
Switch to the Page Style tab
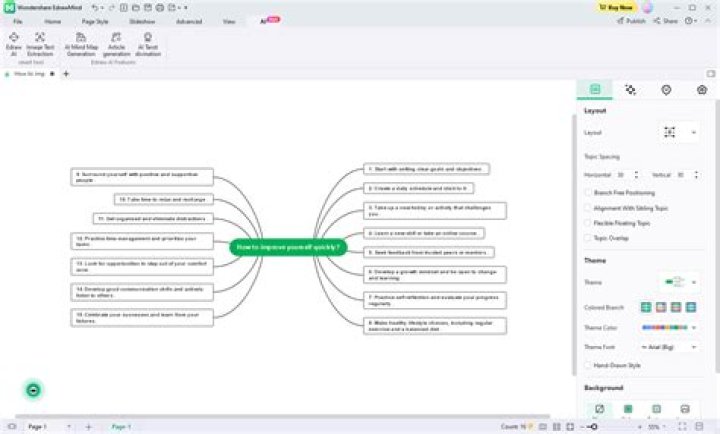(x=95, y=20)
